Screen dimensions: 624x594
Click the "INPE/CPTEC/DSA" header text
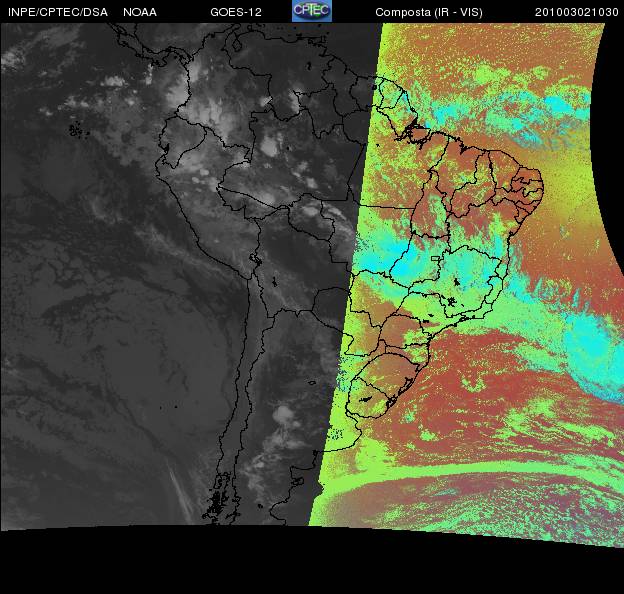click(x=58, y=12)
